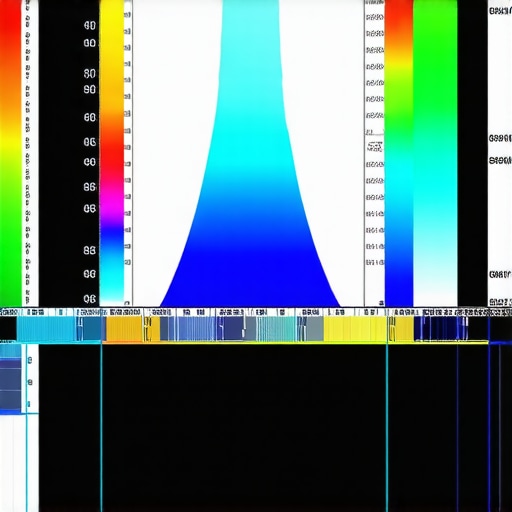Image resolution: width=512 pixels, height=512 pixels.
Task: Click the solid green-to-cyan vertical gradient bar
Action: click(x=435, y=152)
